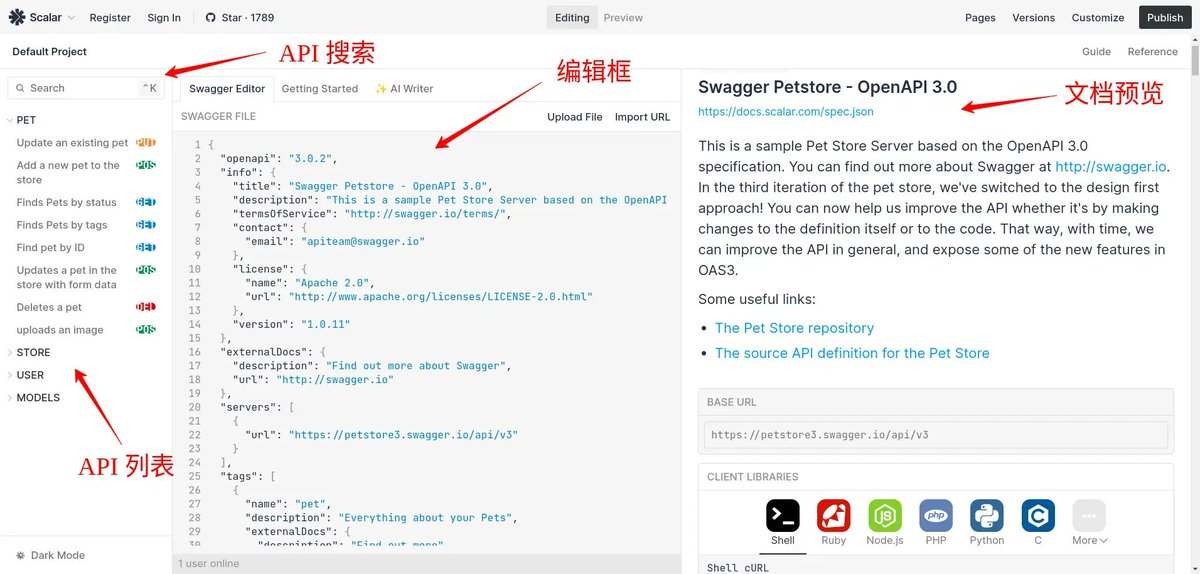The image size is (1200, 574).
Task: Select the PHP client library icon
Action: tap(936, 516)
